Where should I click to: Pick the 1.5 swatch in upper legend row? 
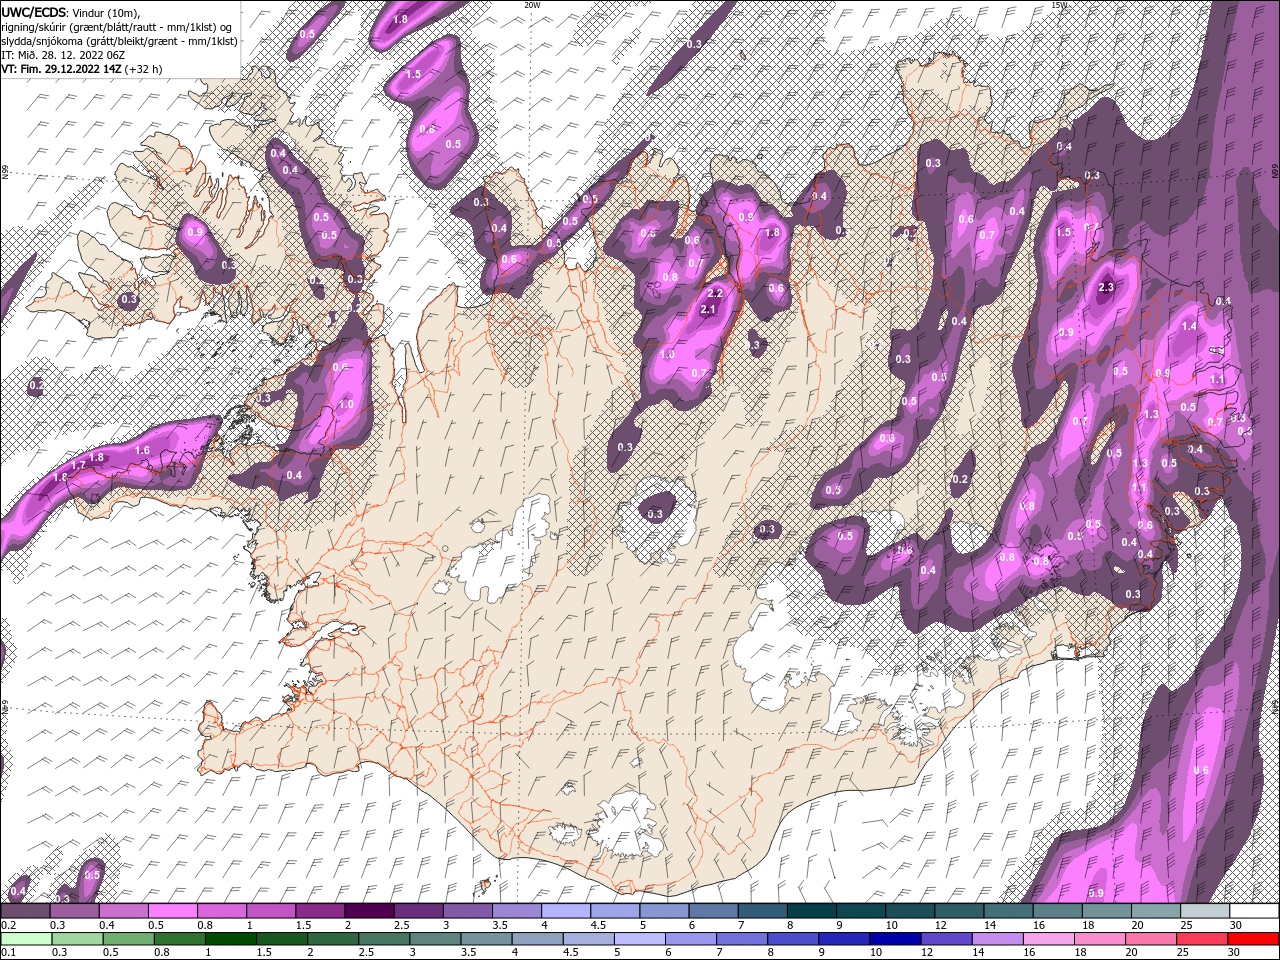[319, 910]
